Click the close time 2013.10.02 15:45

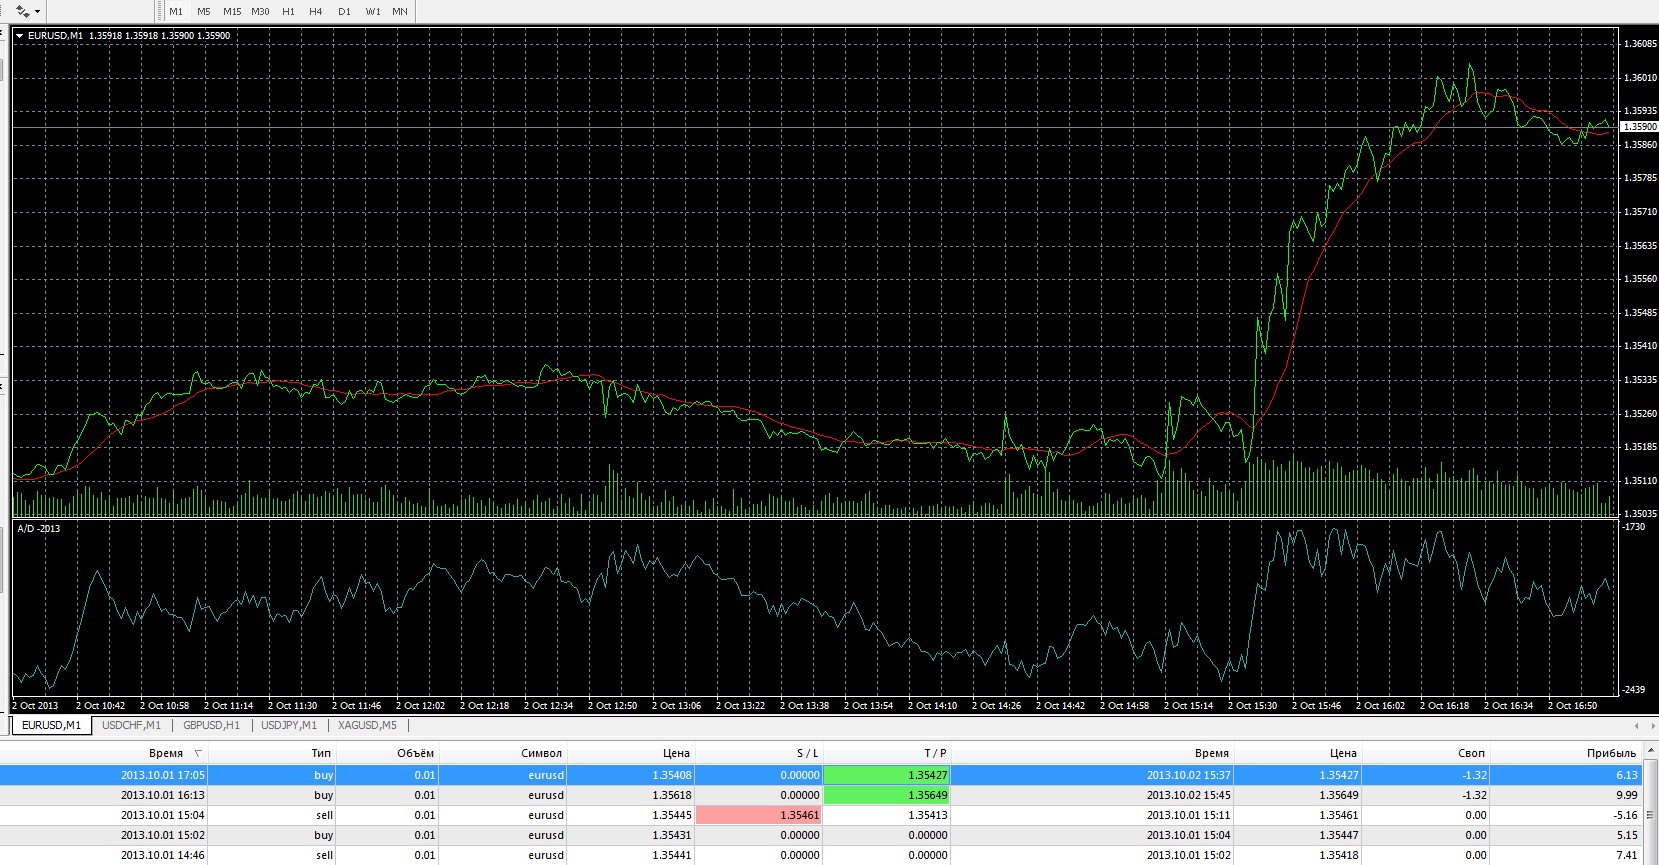(x=1189, y=795)
